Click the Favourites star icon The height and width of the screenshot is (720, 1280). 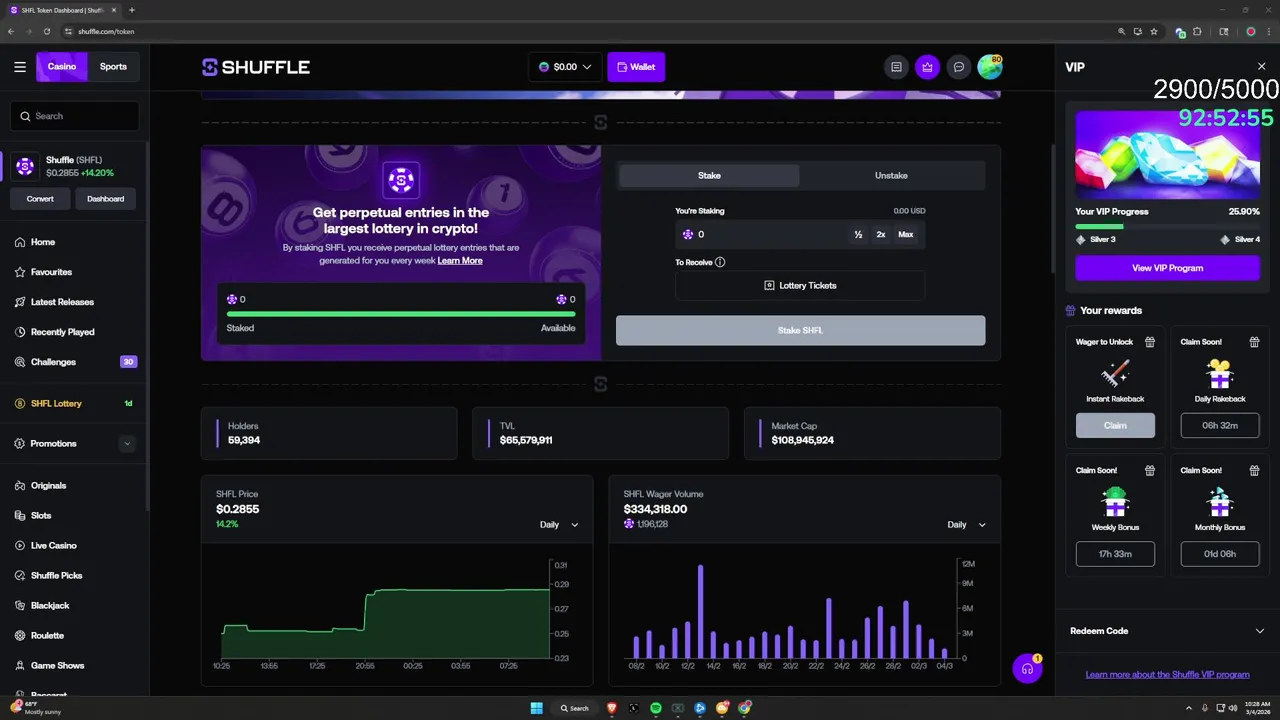[20, 272]
